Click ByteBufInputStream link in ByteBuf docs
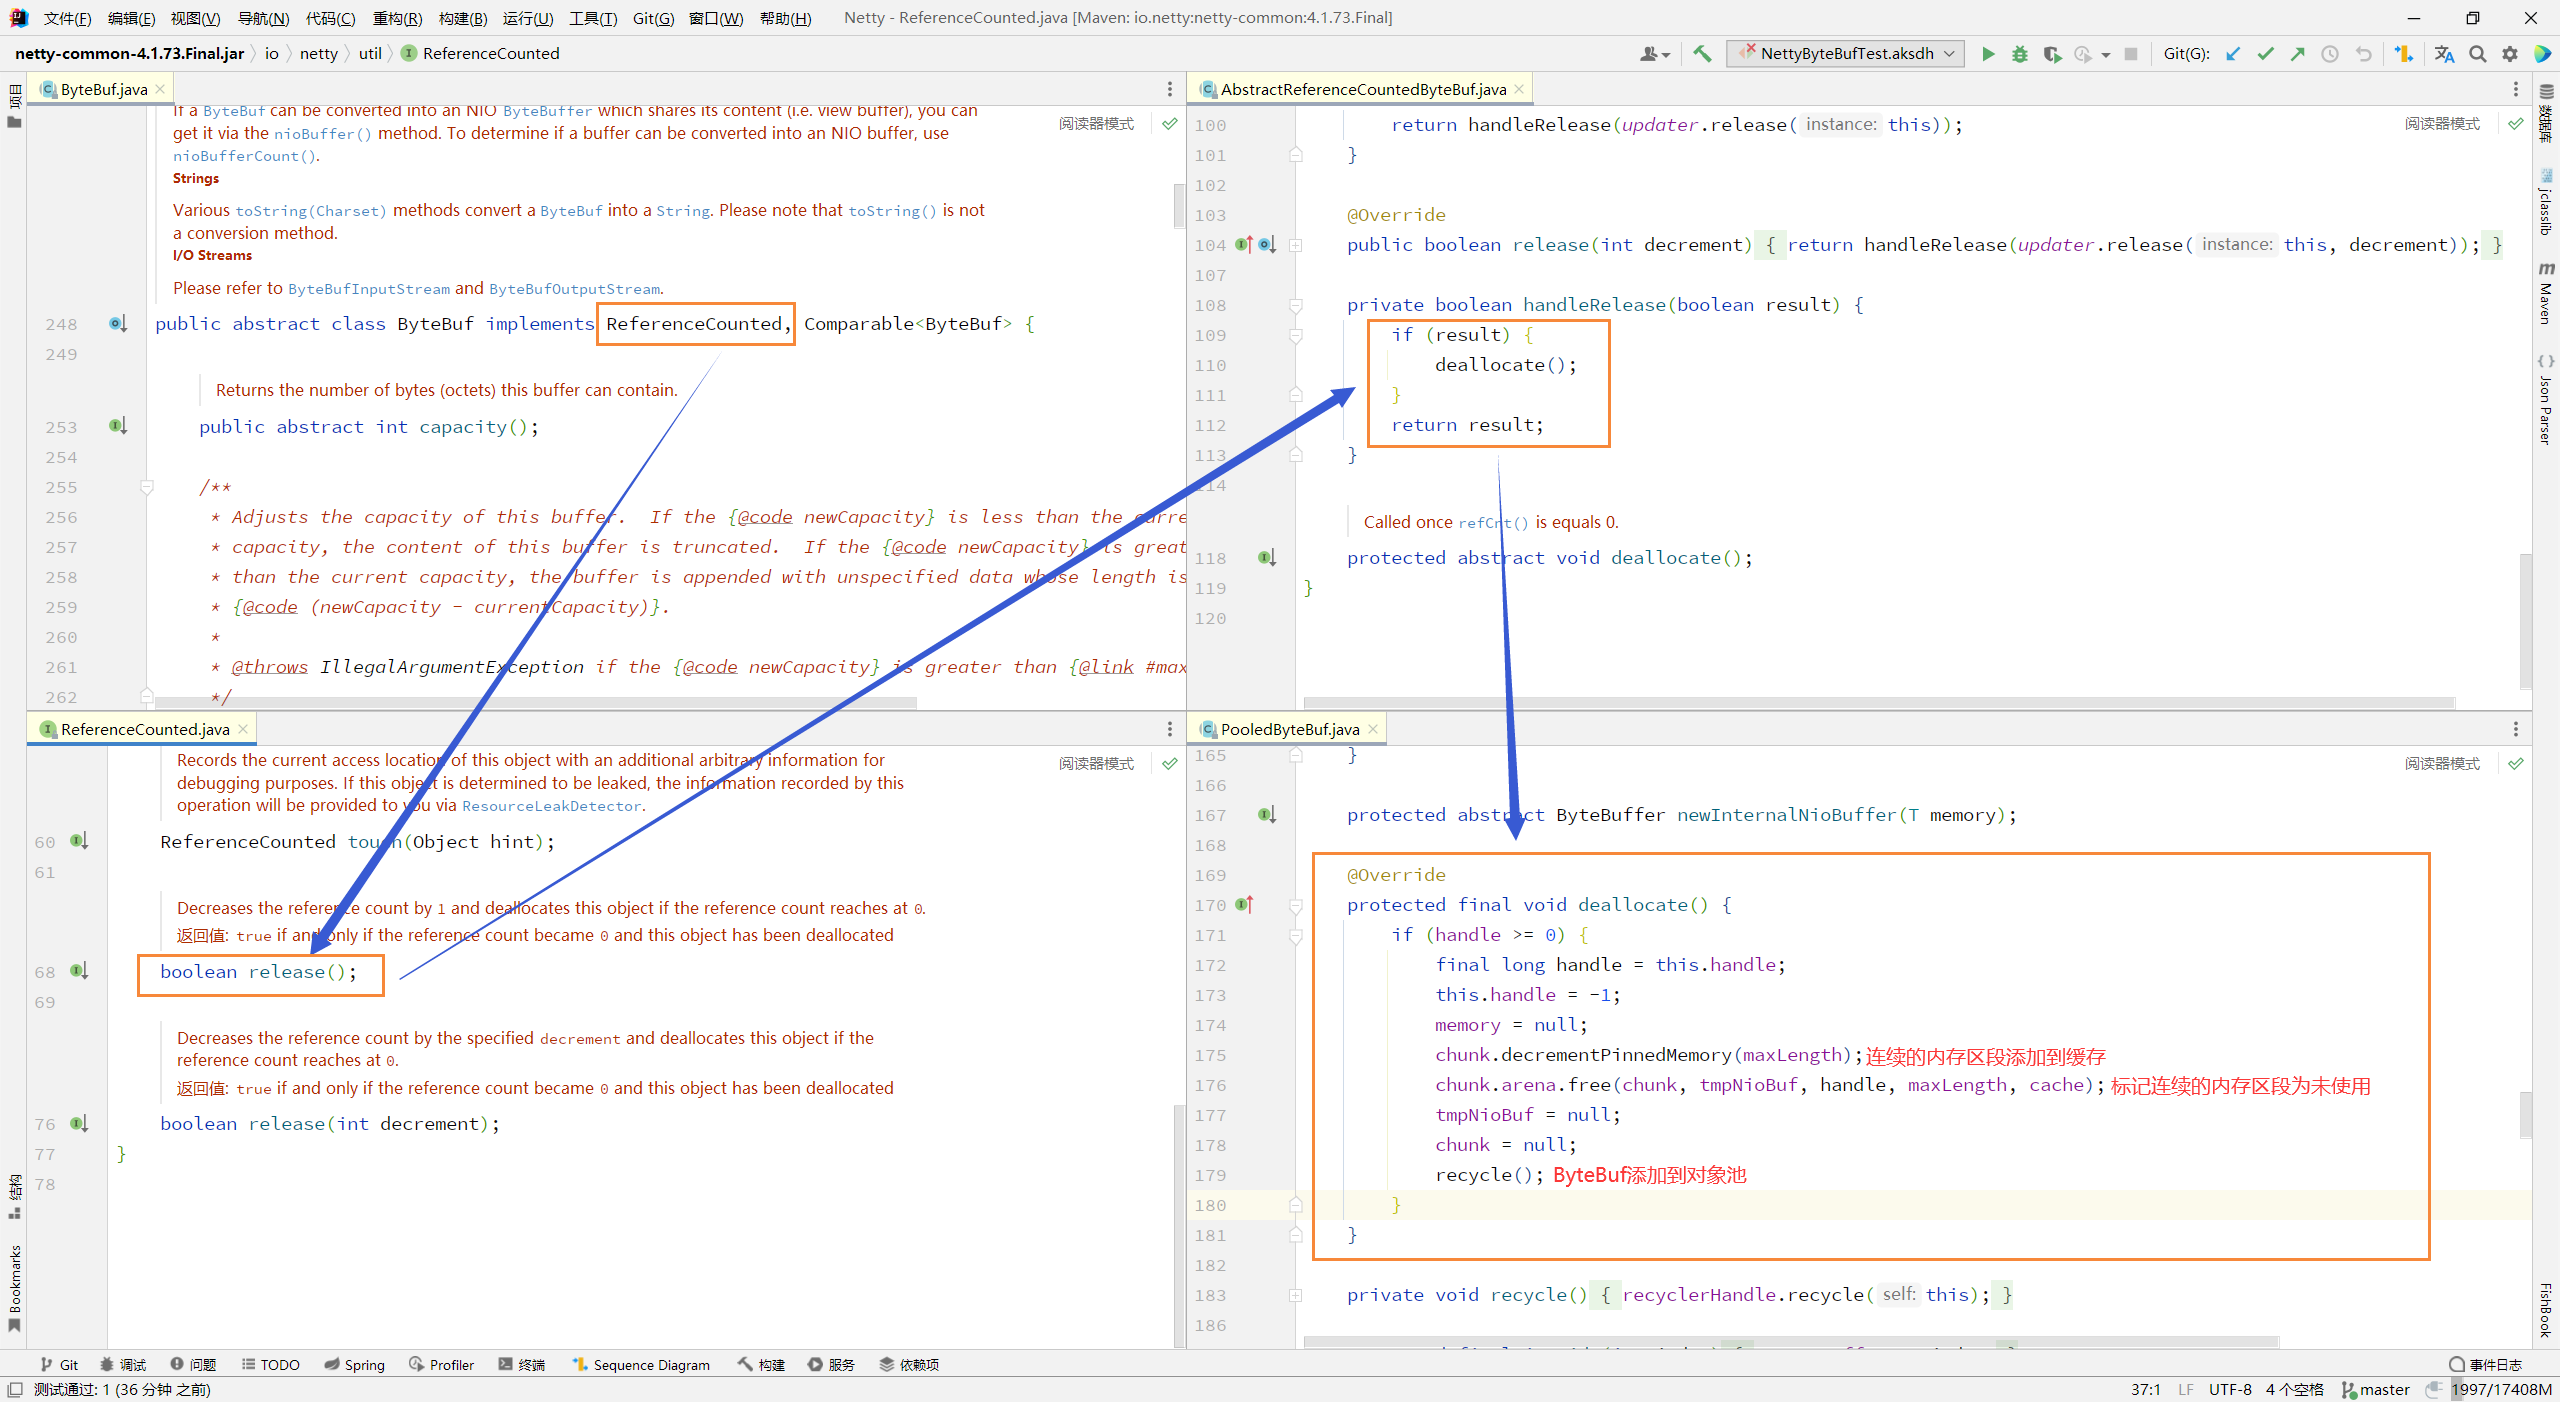This screenshot has width=2560, height=1402. coord(369,289)
